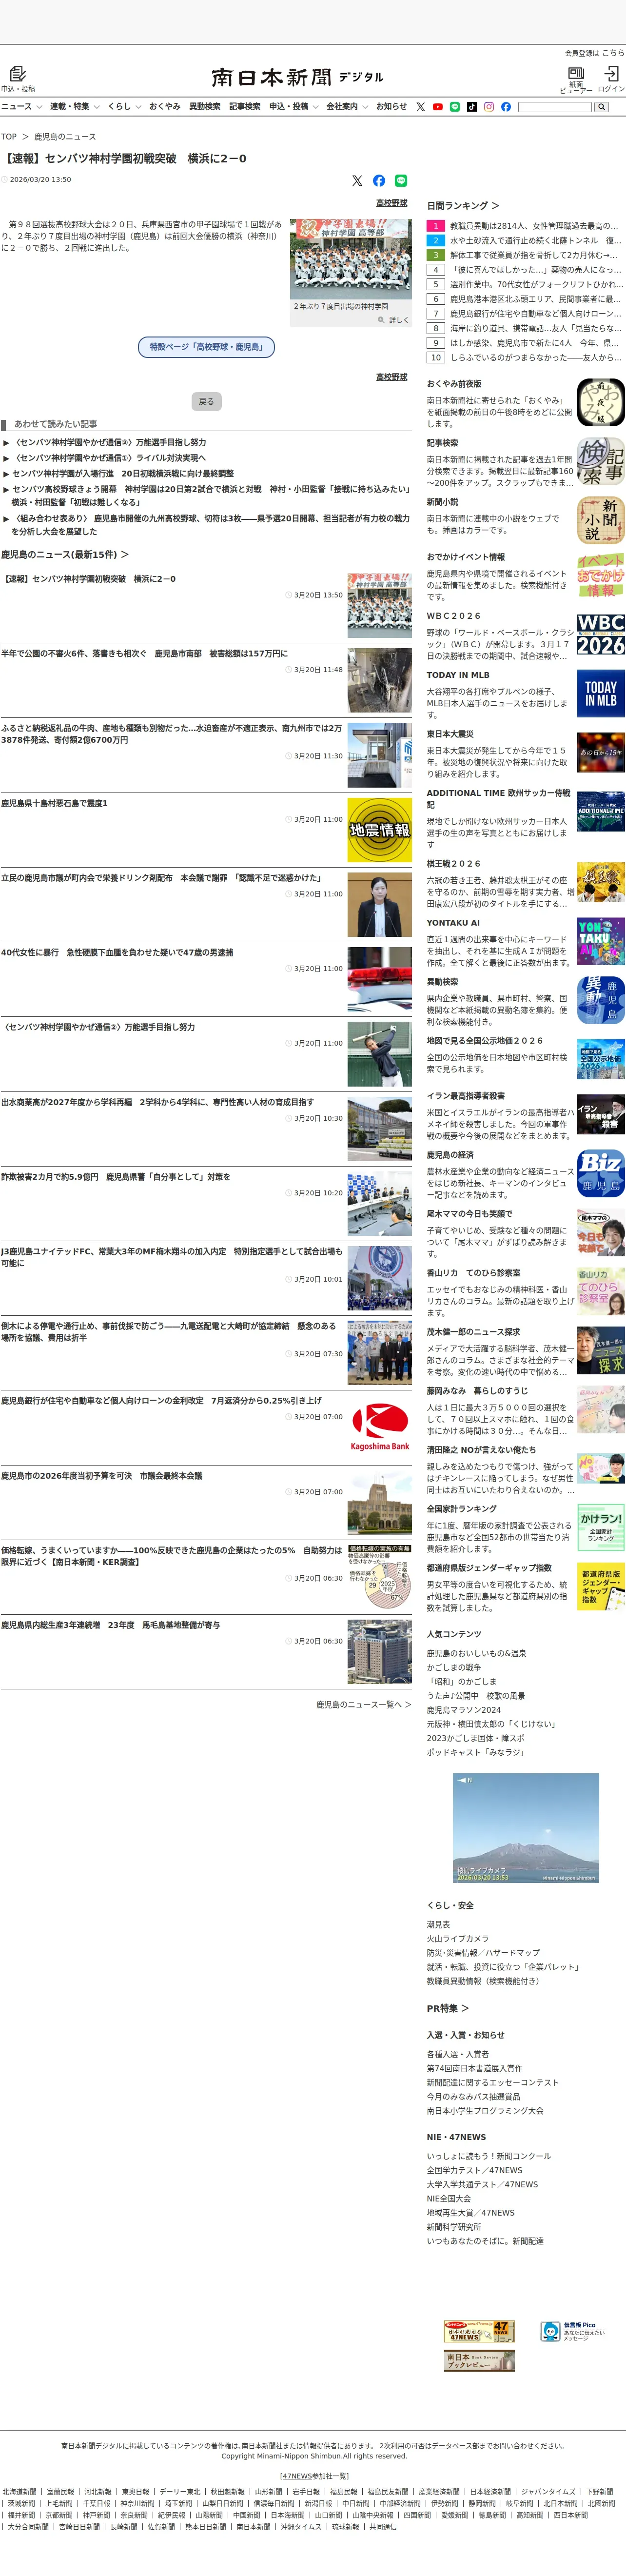Viewport: 626px width, 2576px height.
Task: Share article on LINE below headline
Action: 401,181
